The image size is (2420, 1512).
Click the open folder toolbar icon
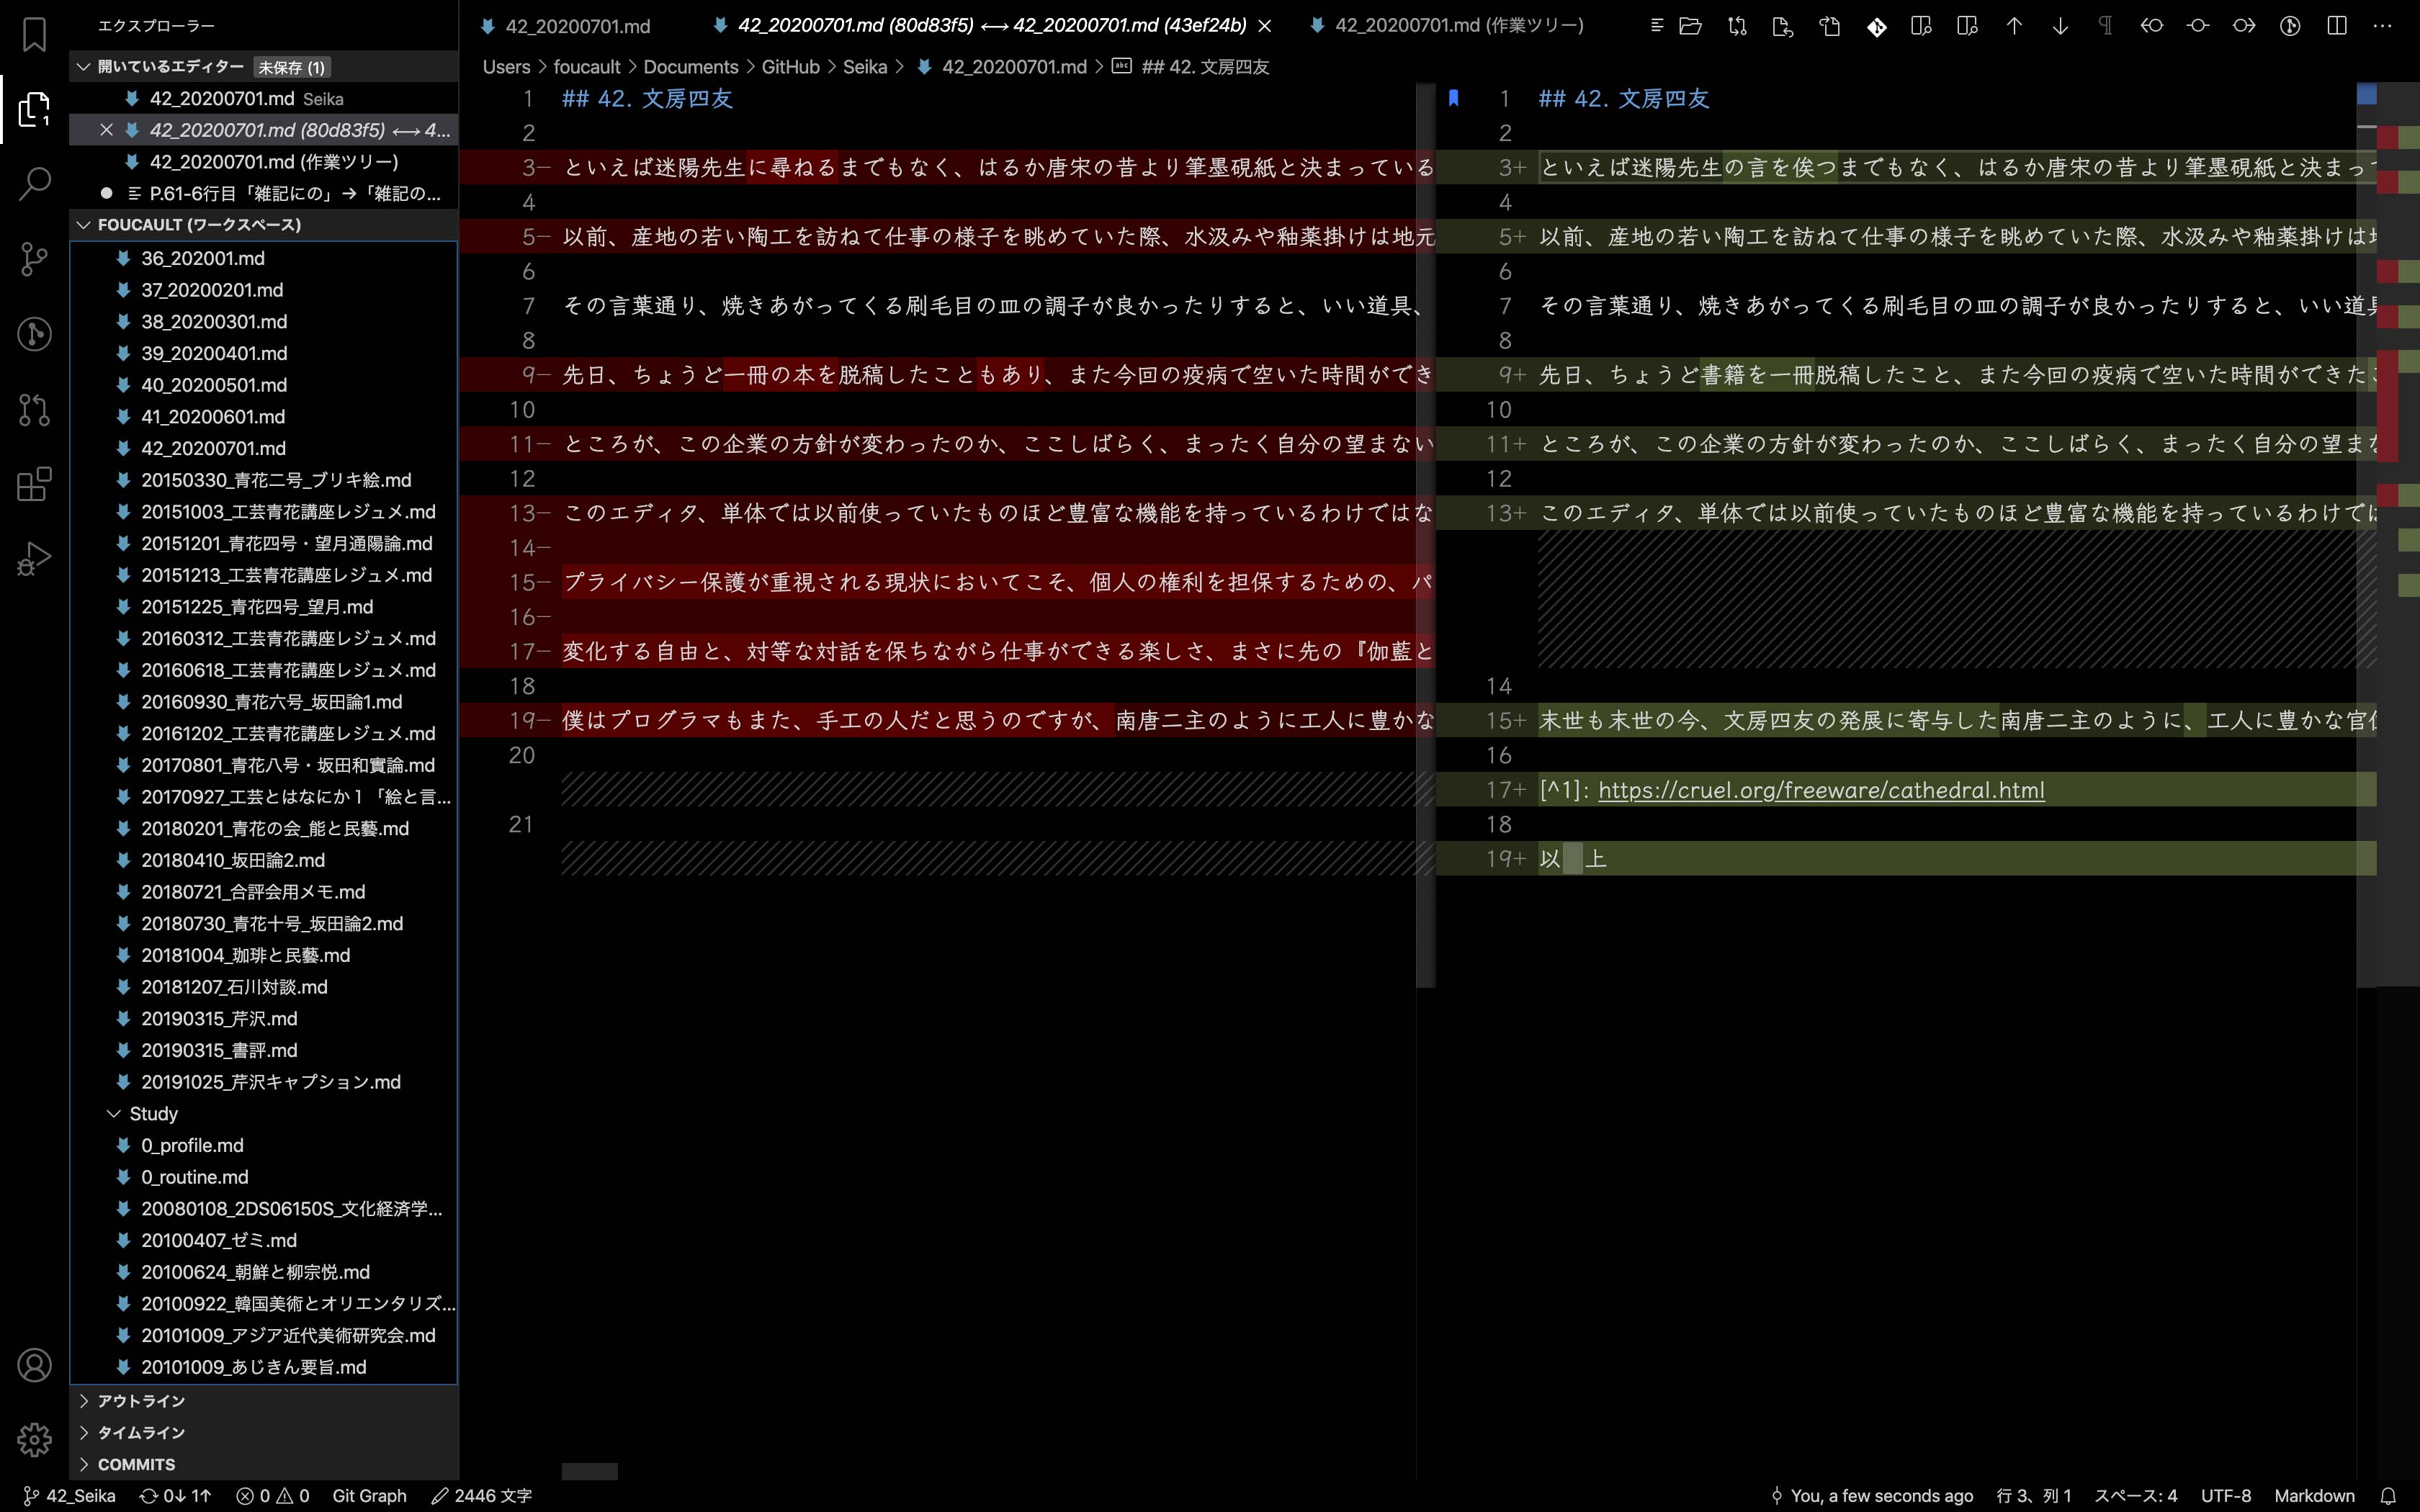(1690, 26)
